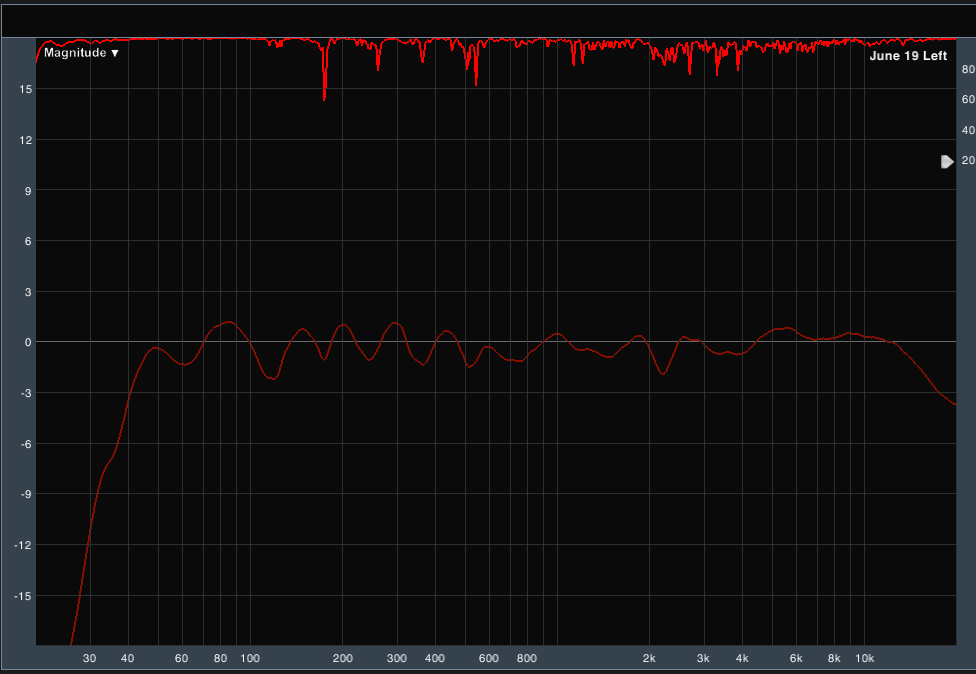Click the 10k frequency axis label
The width and height of the screenshot is (976, 674).
(865, 658)
